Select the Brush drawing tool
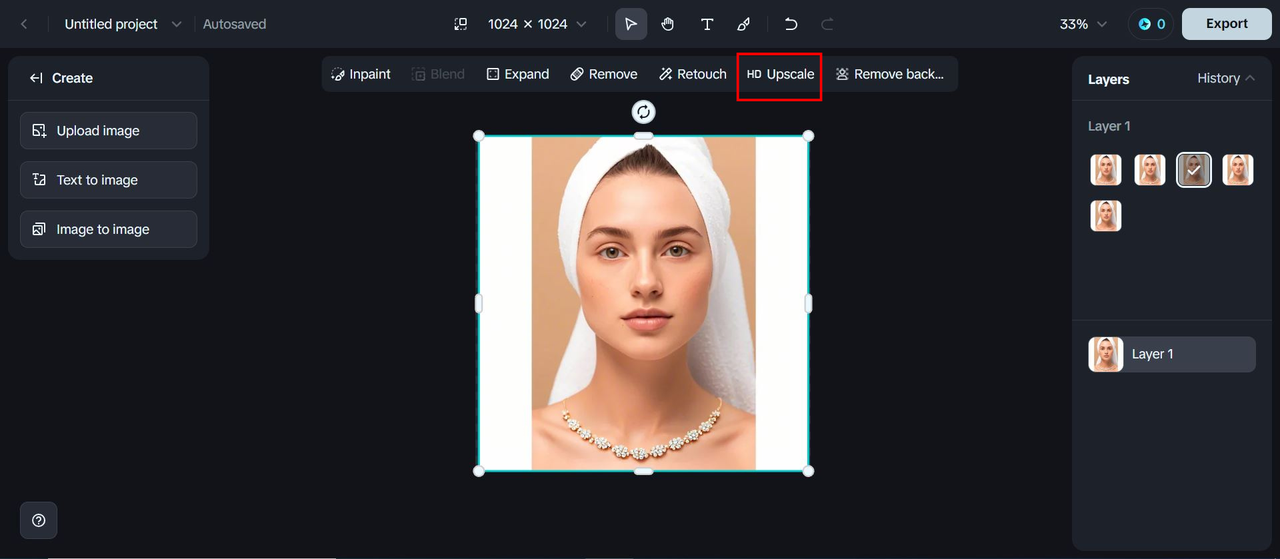 pos(744,24)
